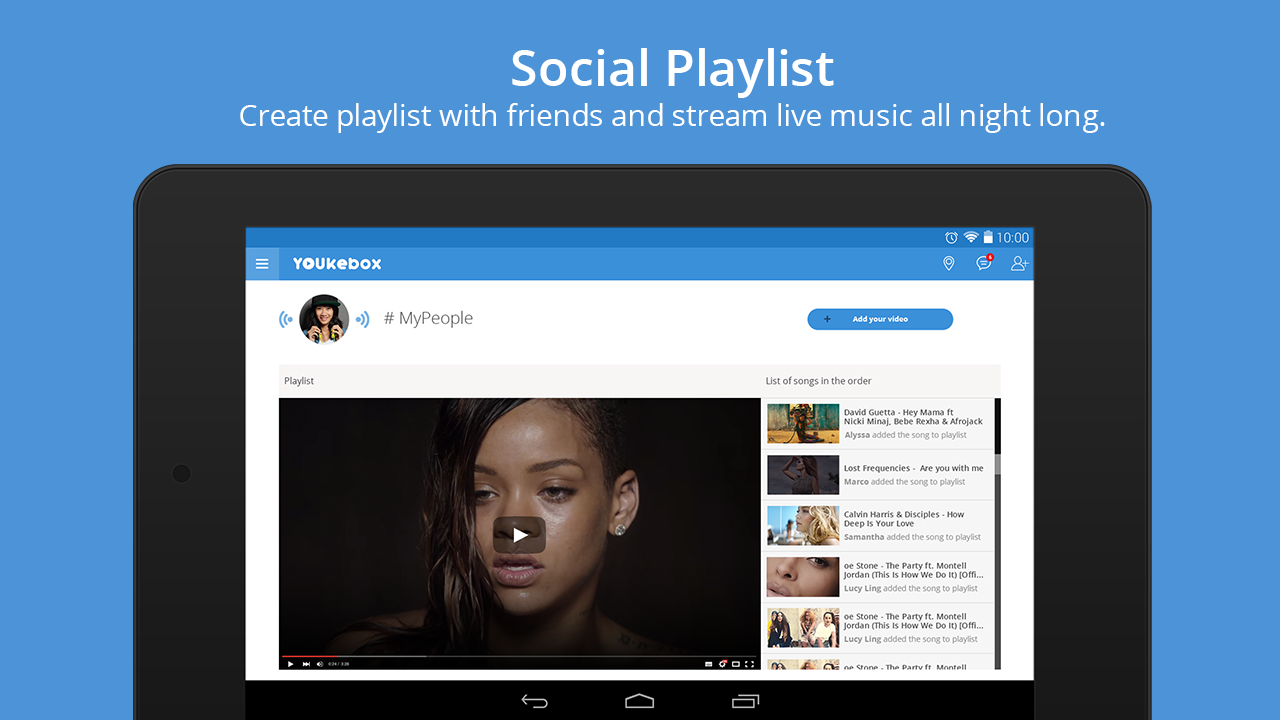Select Calvin Harris How Deep thumbnail
This screenshot has width=1280, height=720.
pyautogui.click(x=803, y=526)
